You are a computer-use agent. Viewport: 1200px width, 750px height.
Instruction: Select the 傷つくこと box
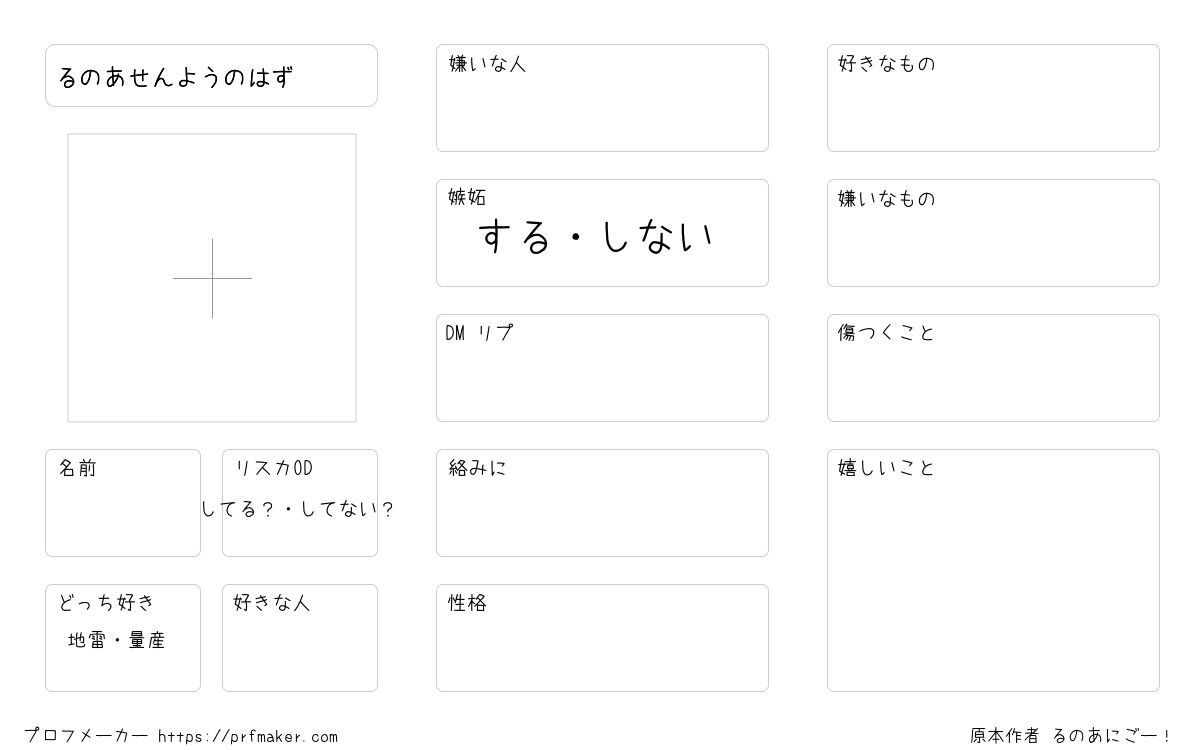[x=993, y=368]
